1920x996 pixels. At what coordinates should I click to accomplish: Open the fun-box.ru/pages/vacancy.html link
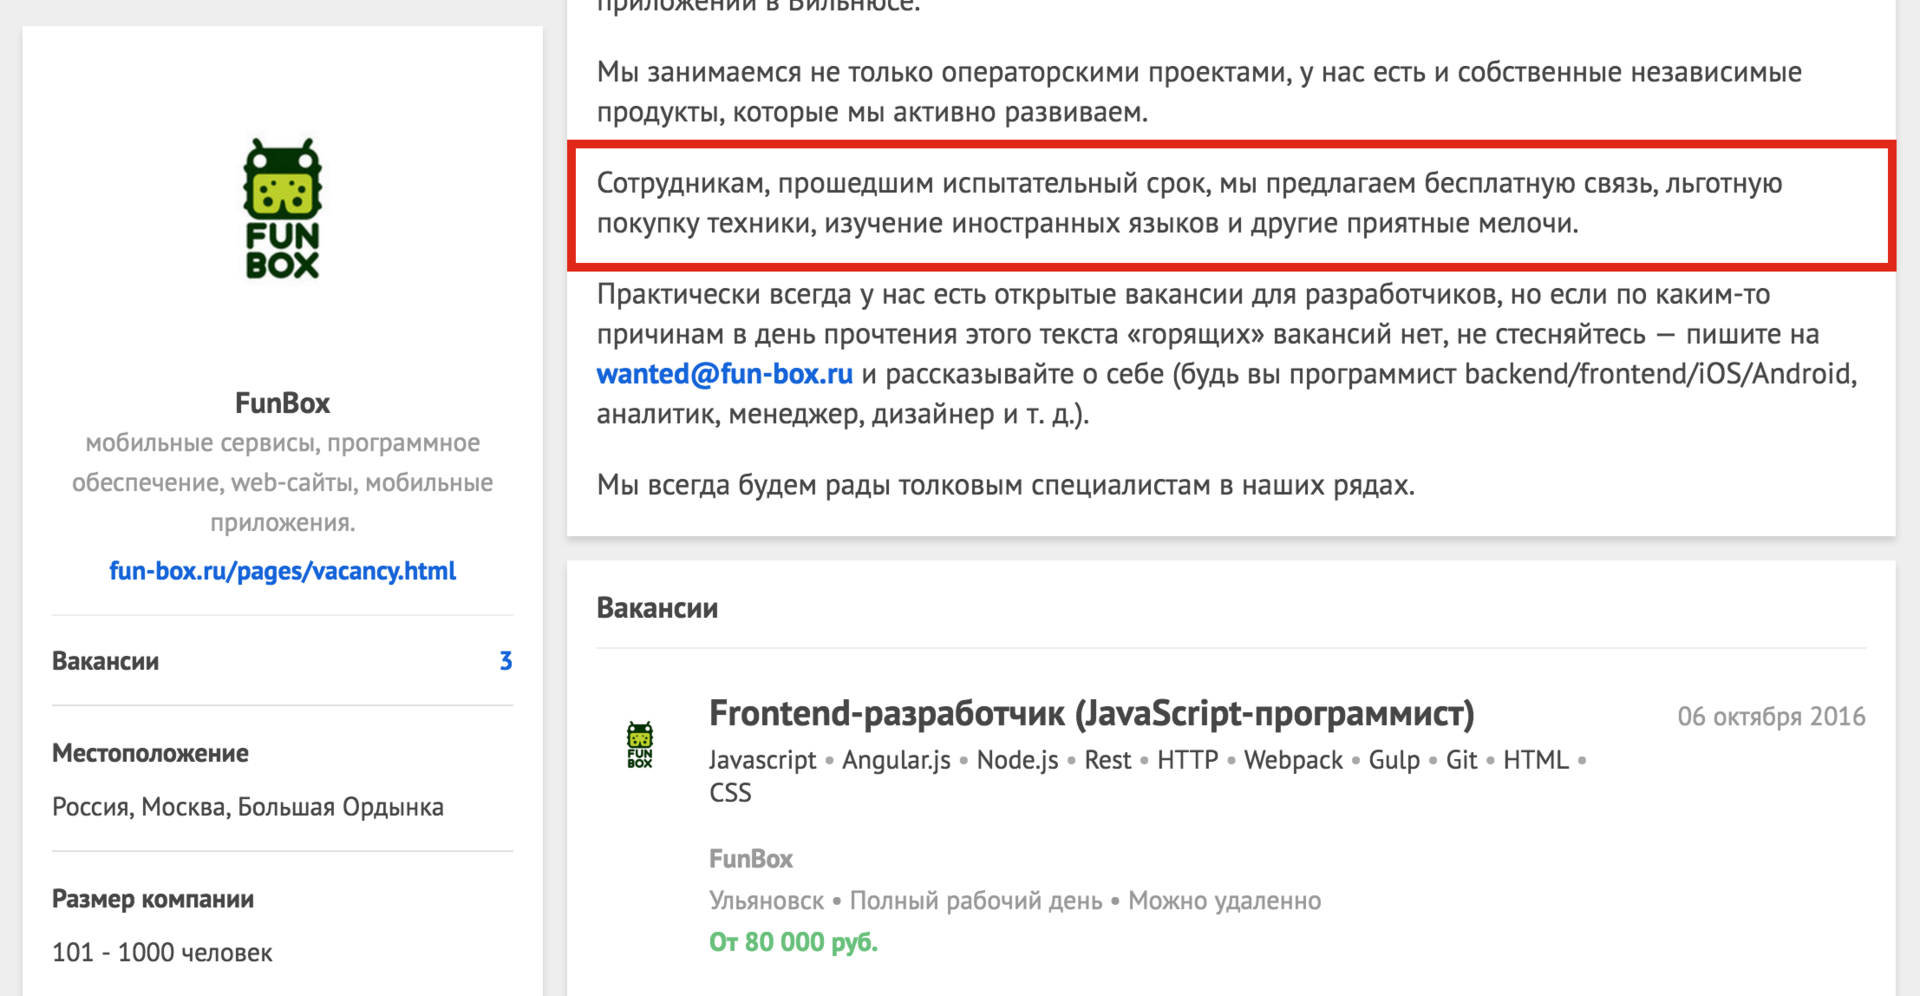[x=282, y=570]
